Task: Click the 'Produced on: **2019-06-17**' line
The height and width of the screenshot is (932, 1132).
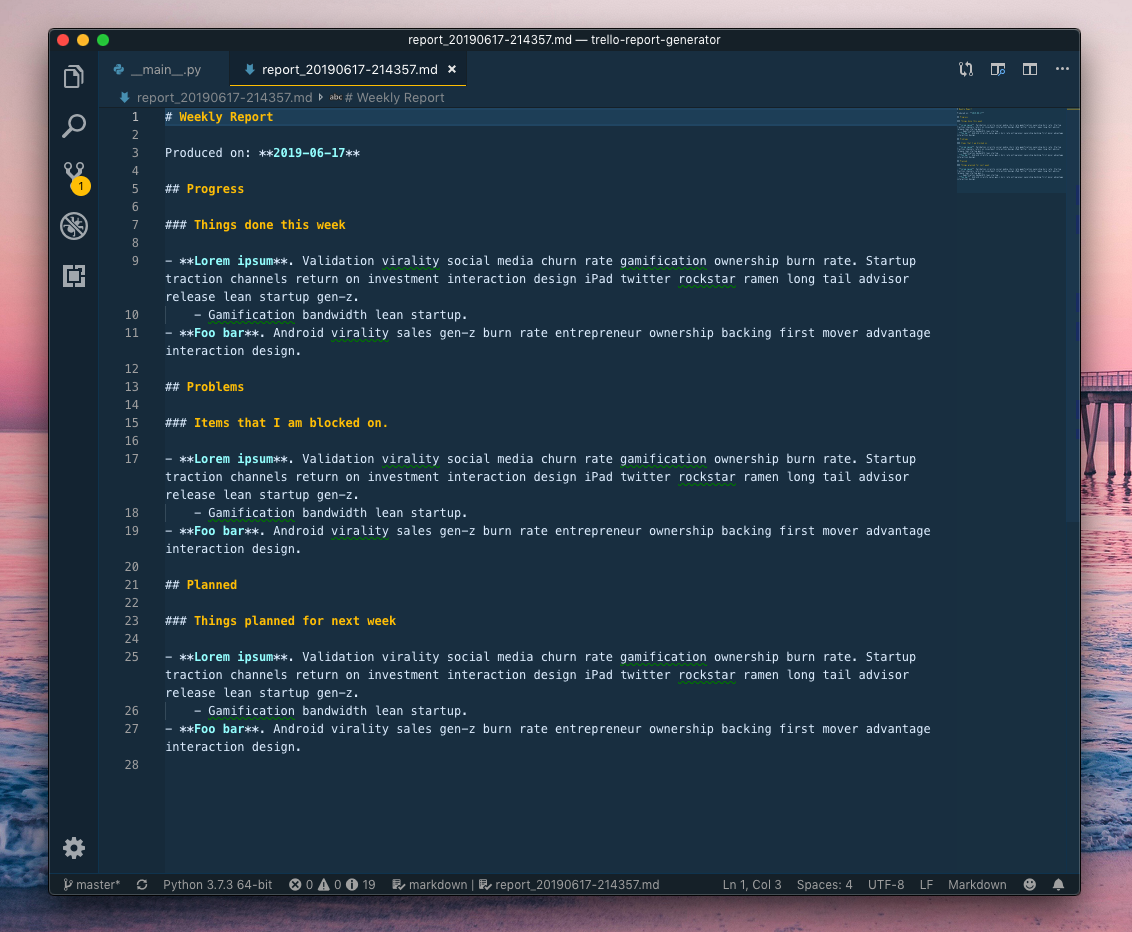Action: pyautogui.click(x=262, y=153)
